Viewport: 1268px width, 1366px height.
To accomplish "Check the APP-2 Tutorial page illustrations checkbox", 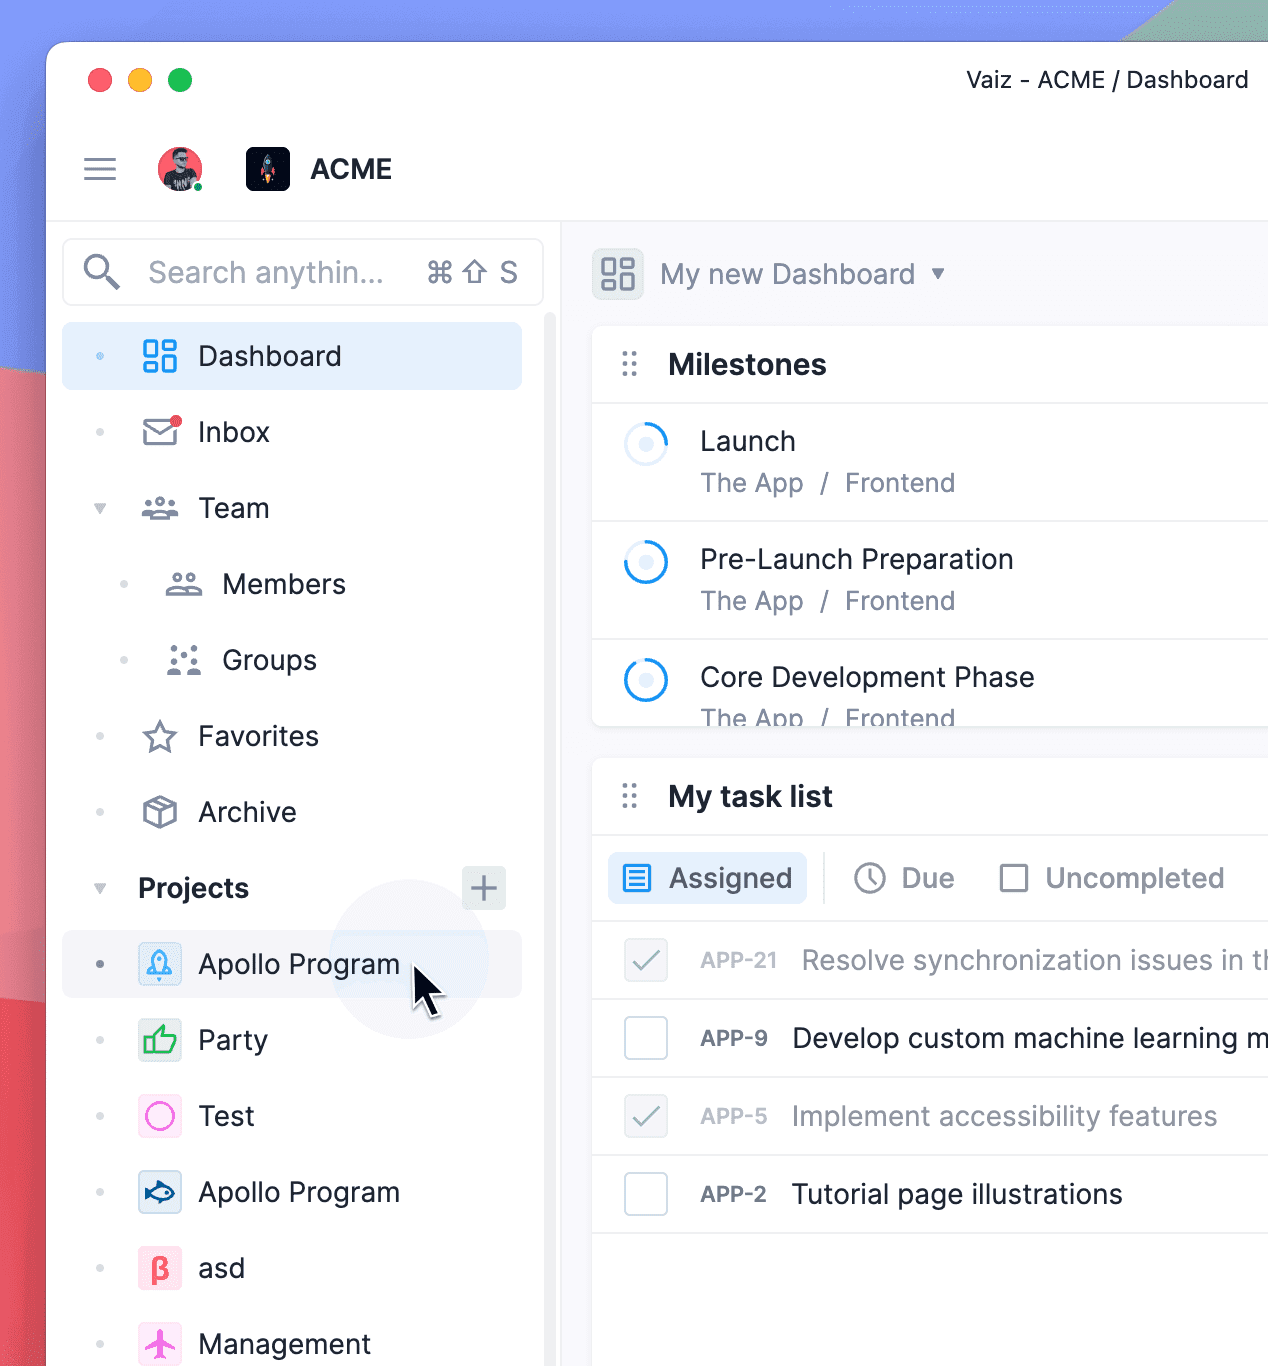I will (646, 1194).
